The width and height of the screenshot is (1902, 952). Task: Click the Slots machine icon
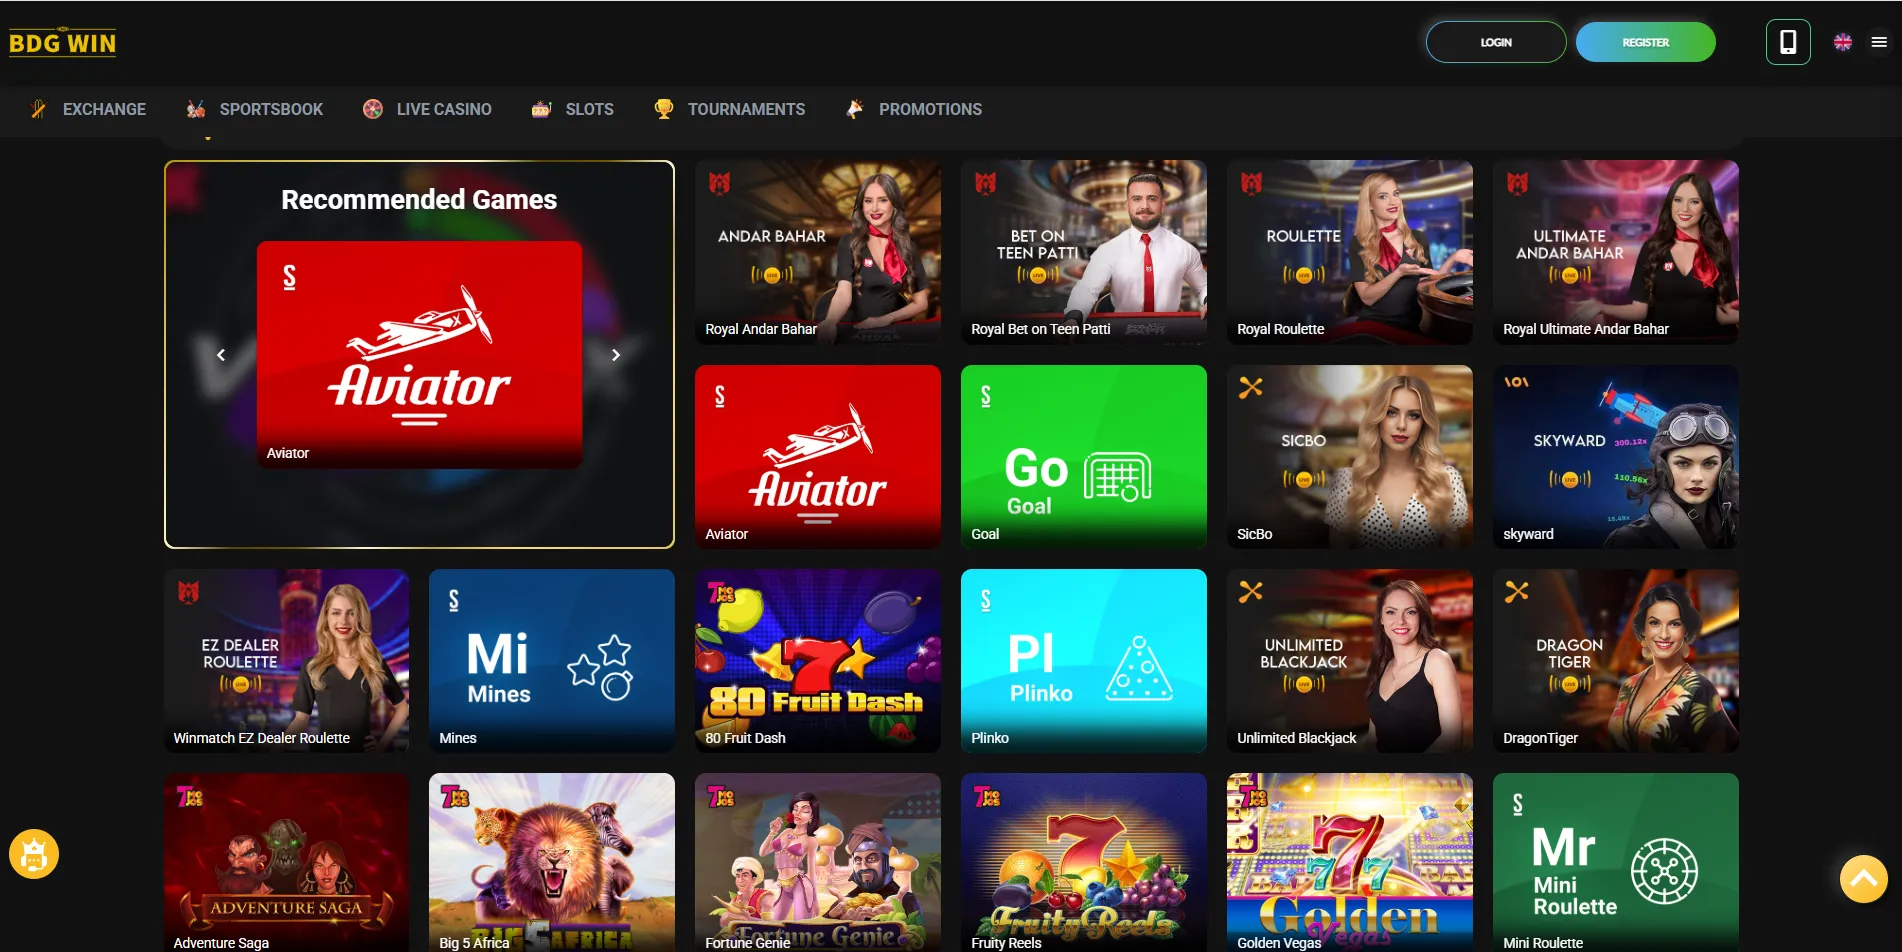(541, 109)
